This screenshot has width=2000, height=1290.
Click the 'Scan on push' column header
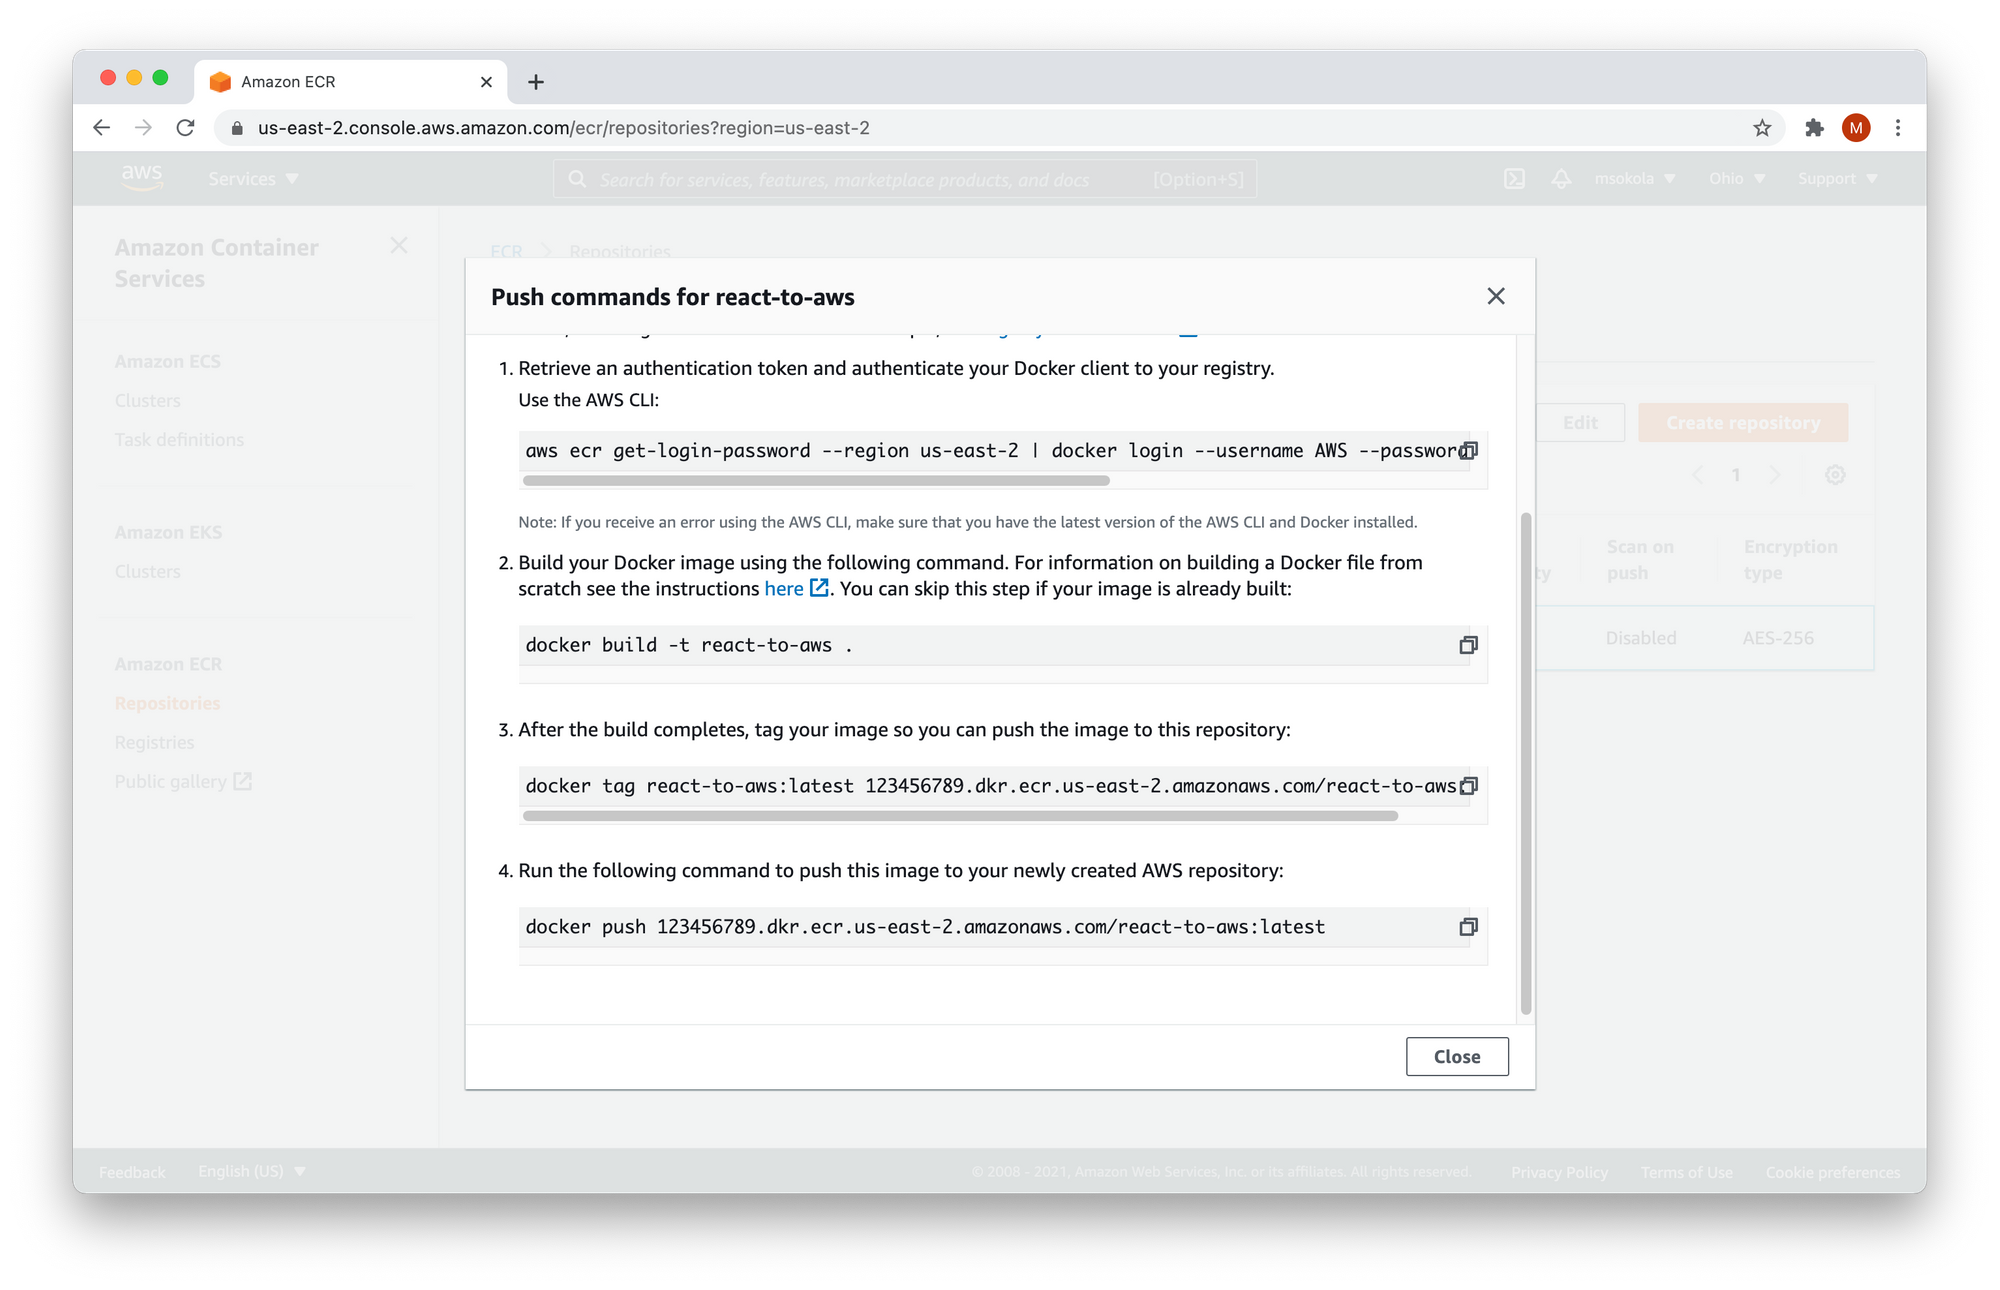[1640, 560]
